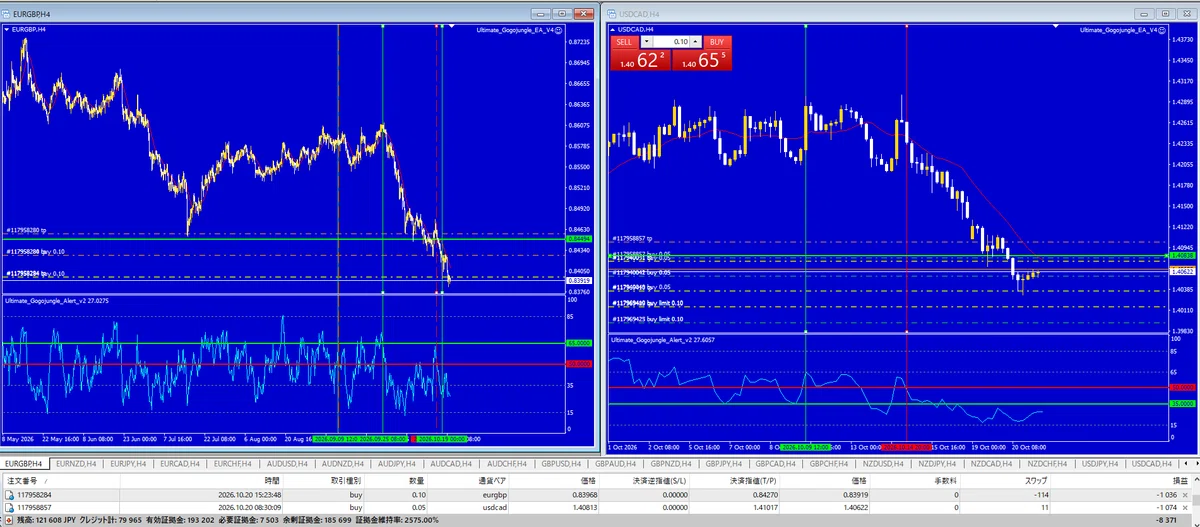
Task: Go to the USDJPY,H4 chart tab
Action: click(1100, 464)
